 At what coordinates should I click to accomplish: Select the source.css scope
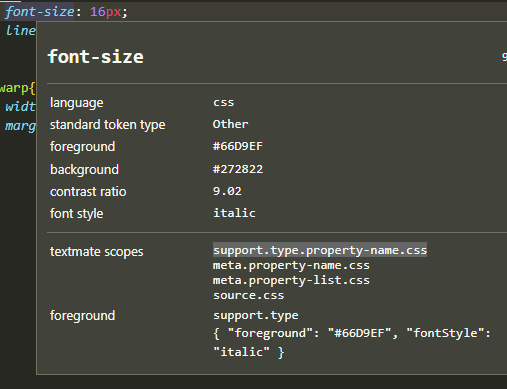[x=249, y=295]
